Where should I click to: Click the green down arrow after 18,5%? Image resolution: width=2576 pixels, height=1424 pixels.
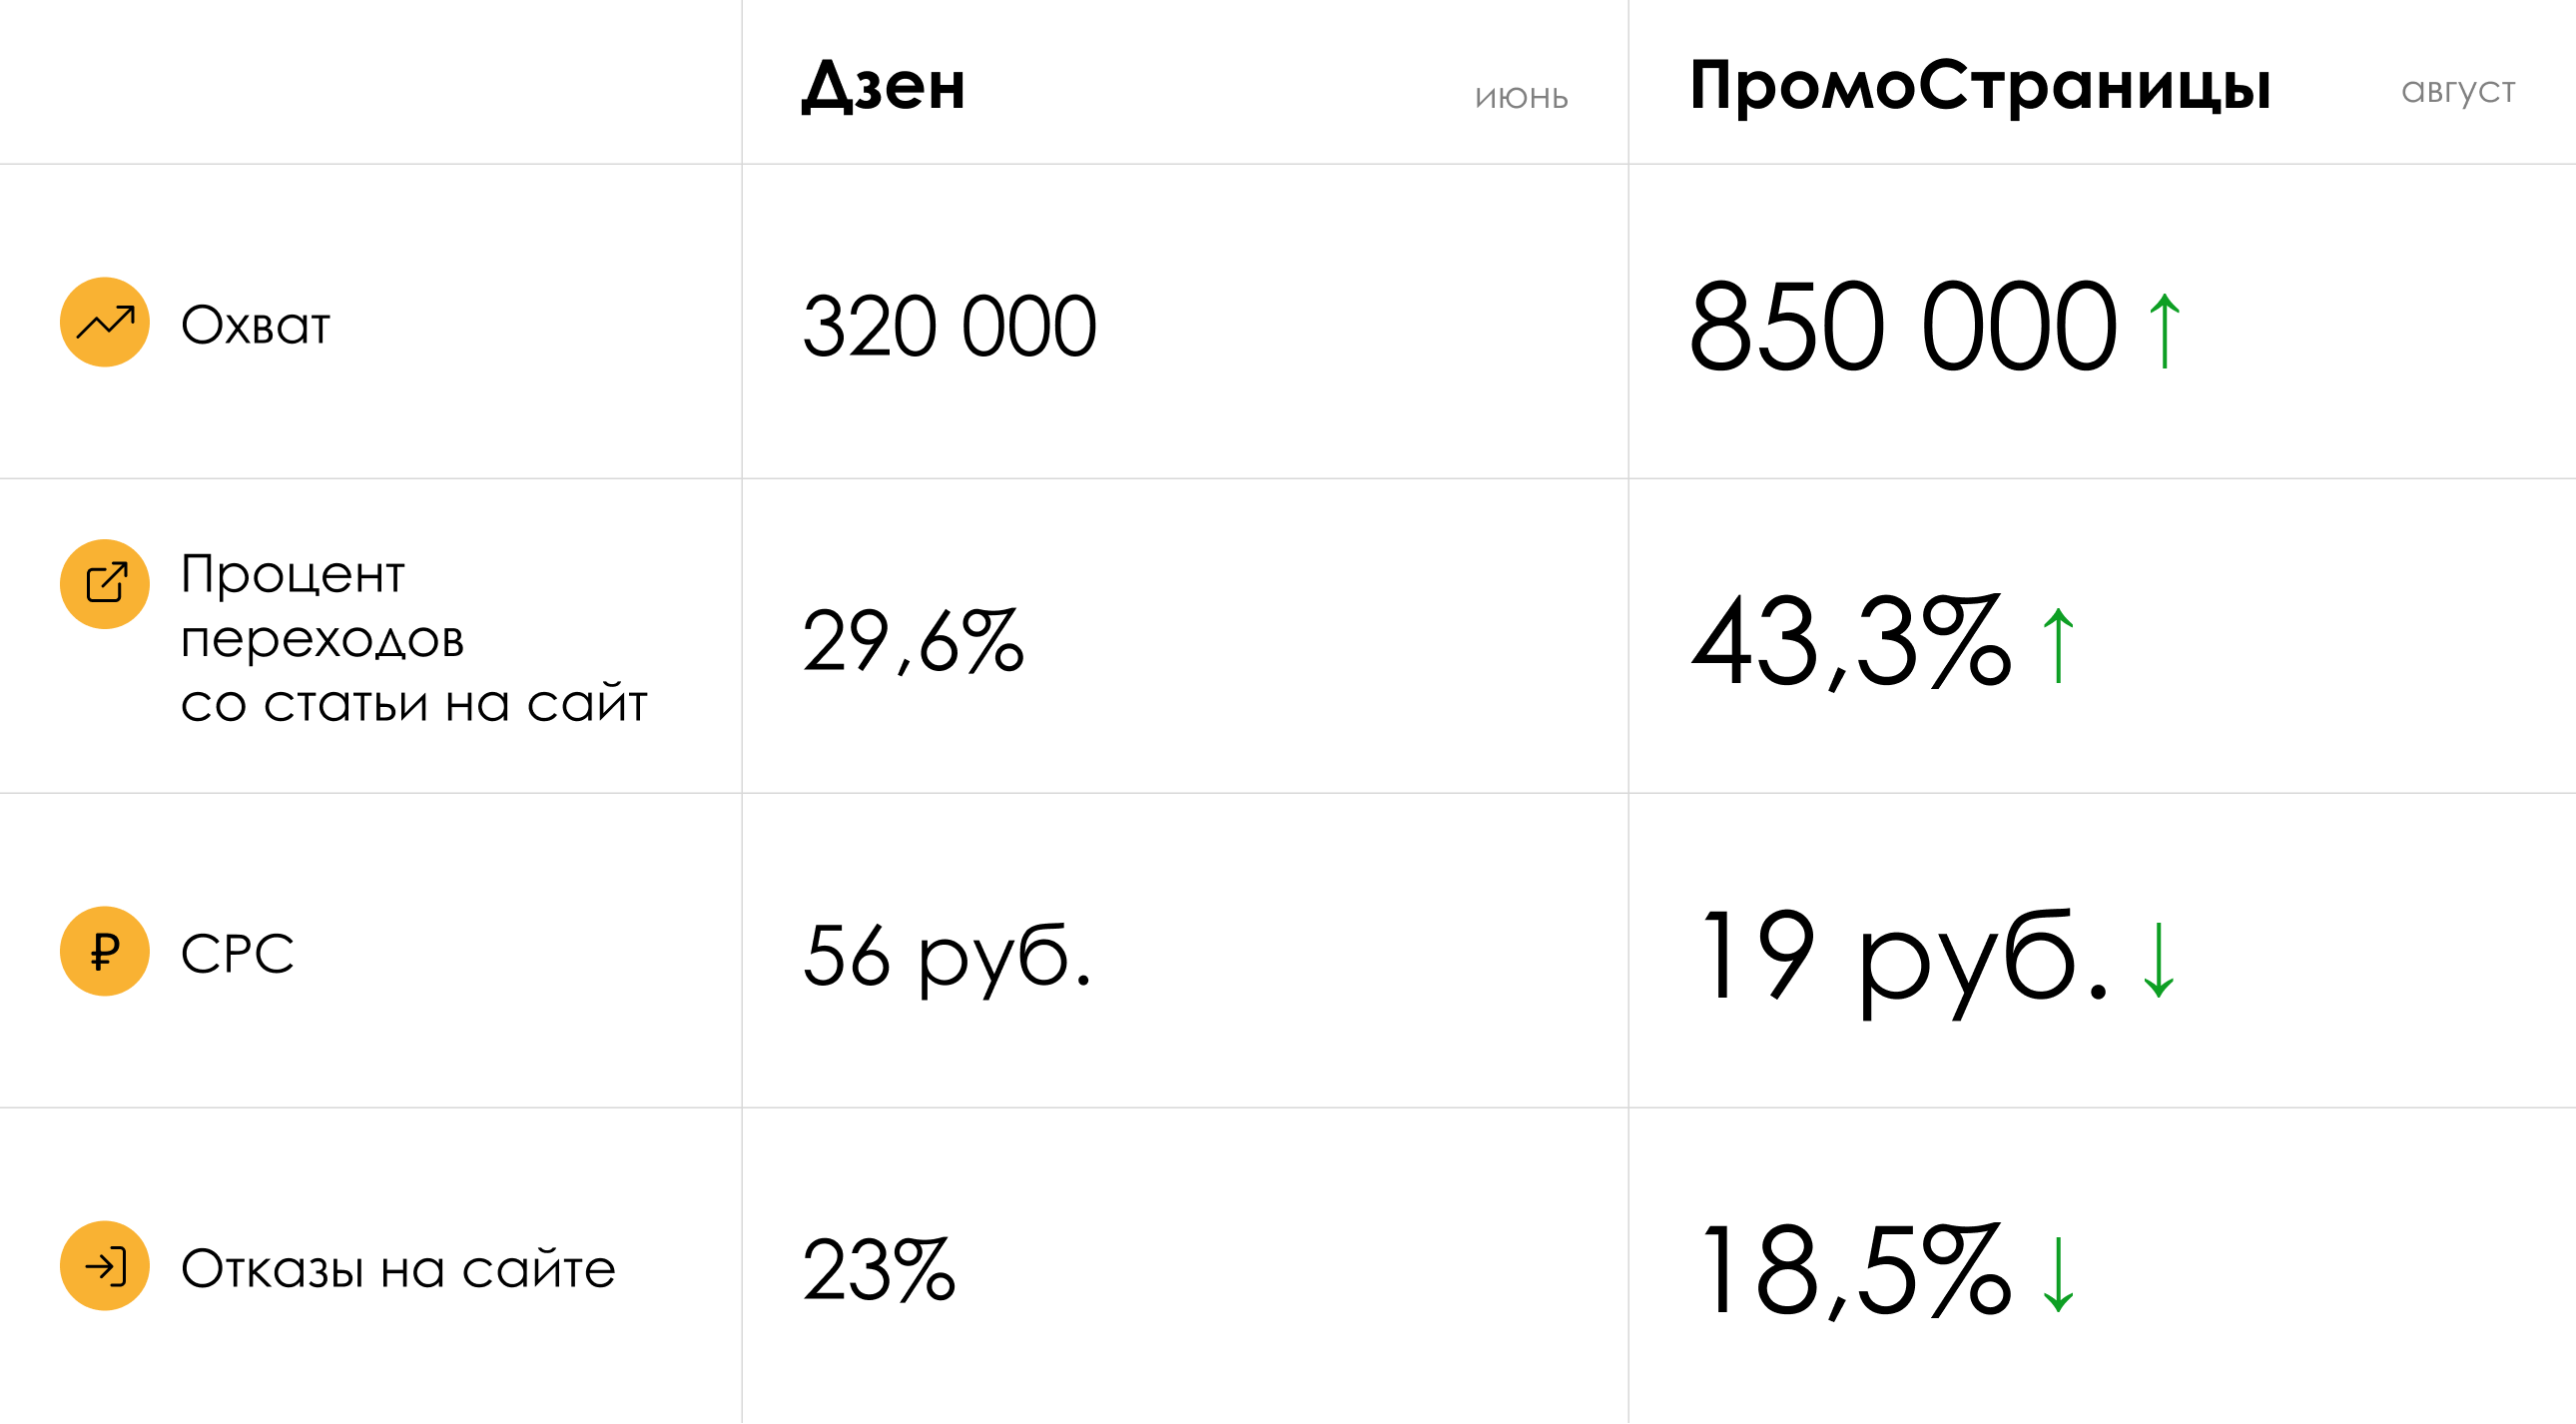pos(2058,1275)
